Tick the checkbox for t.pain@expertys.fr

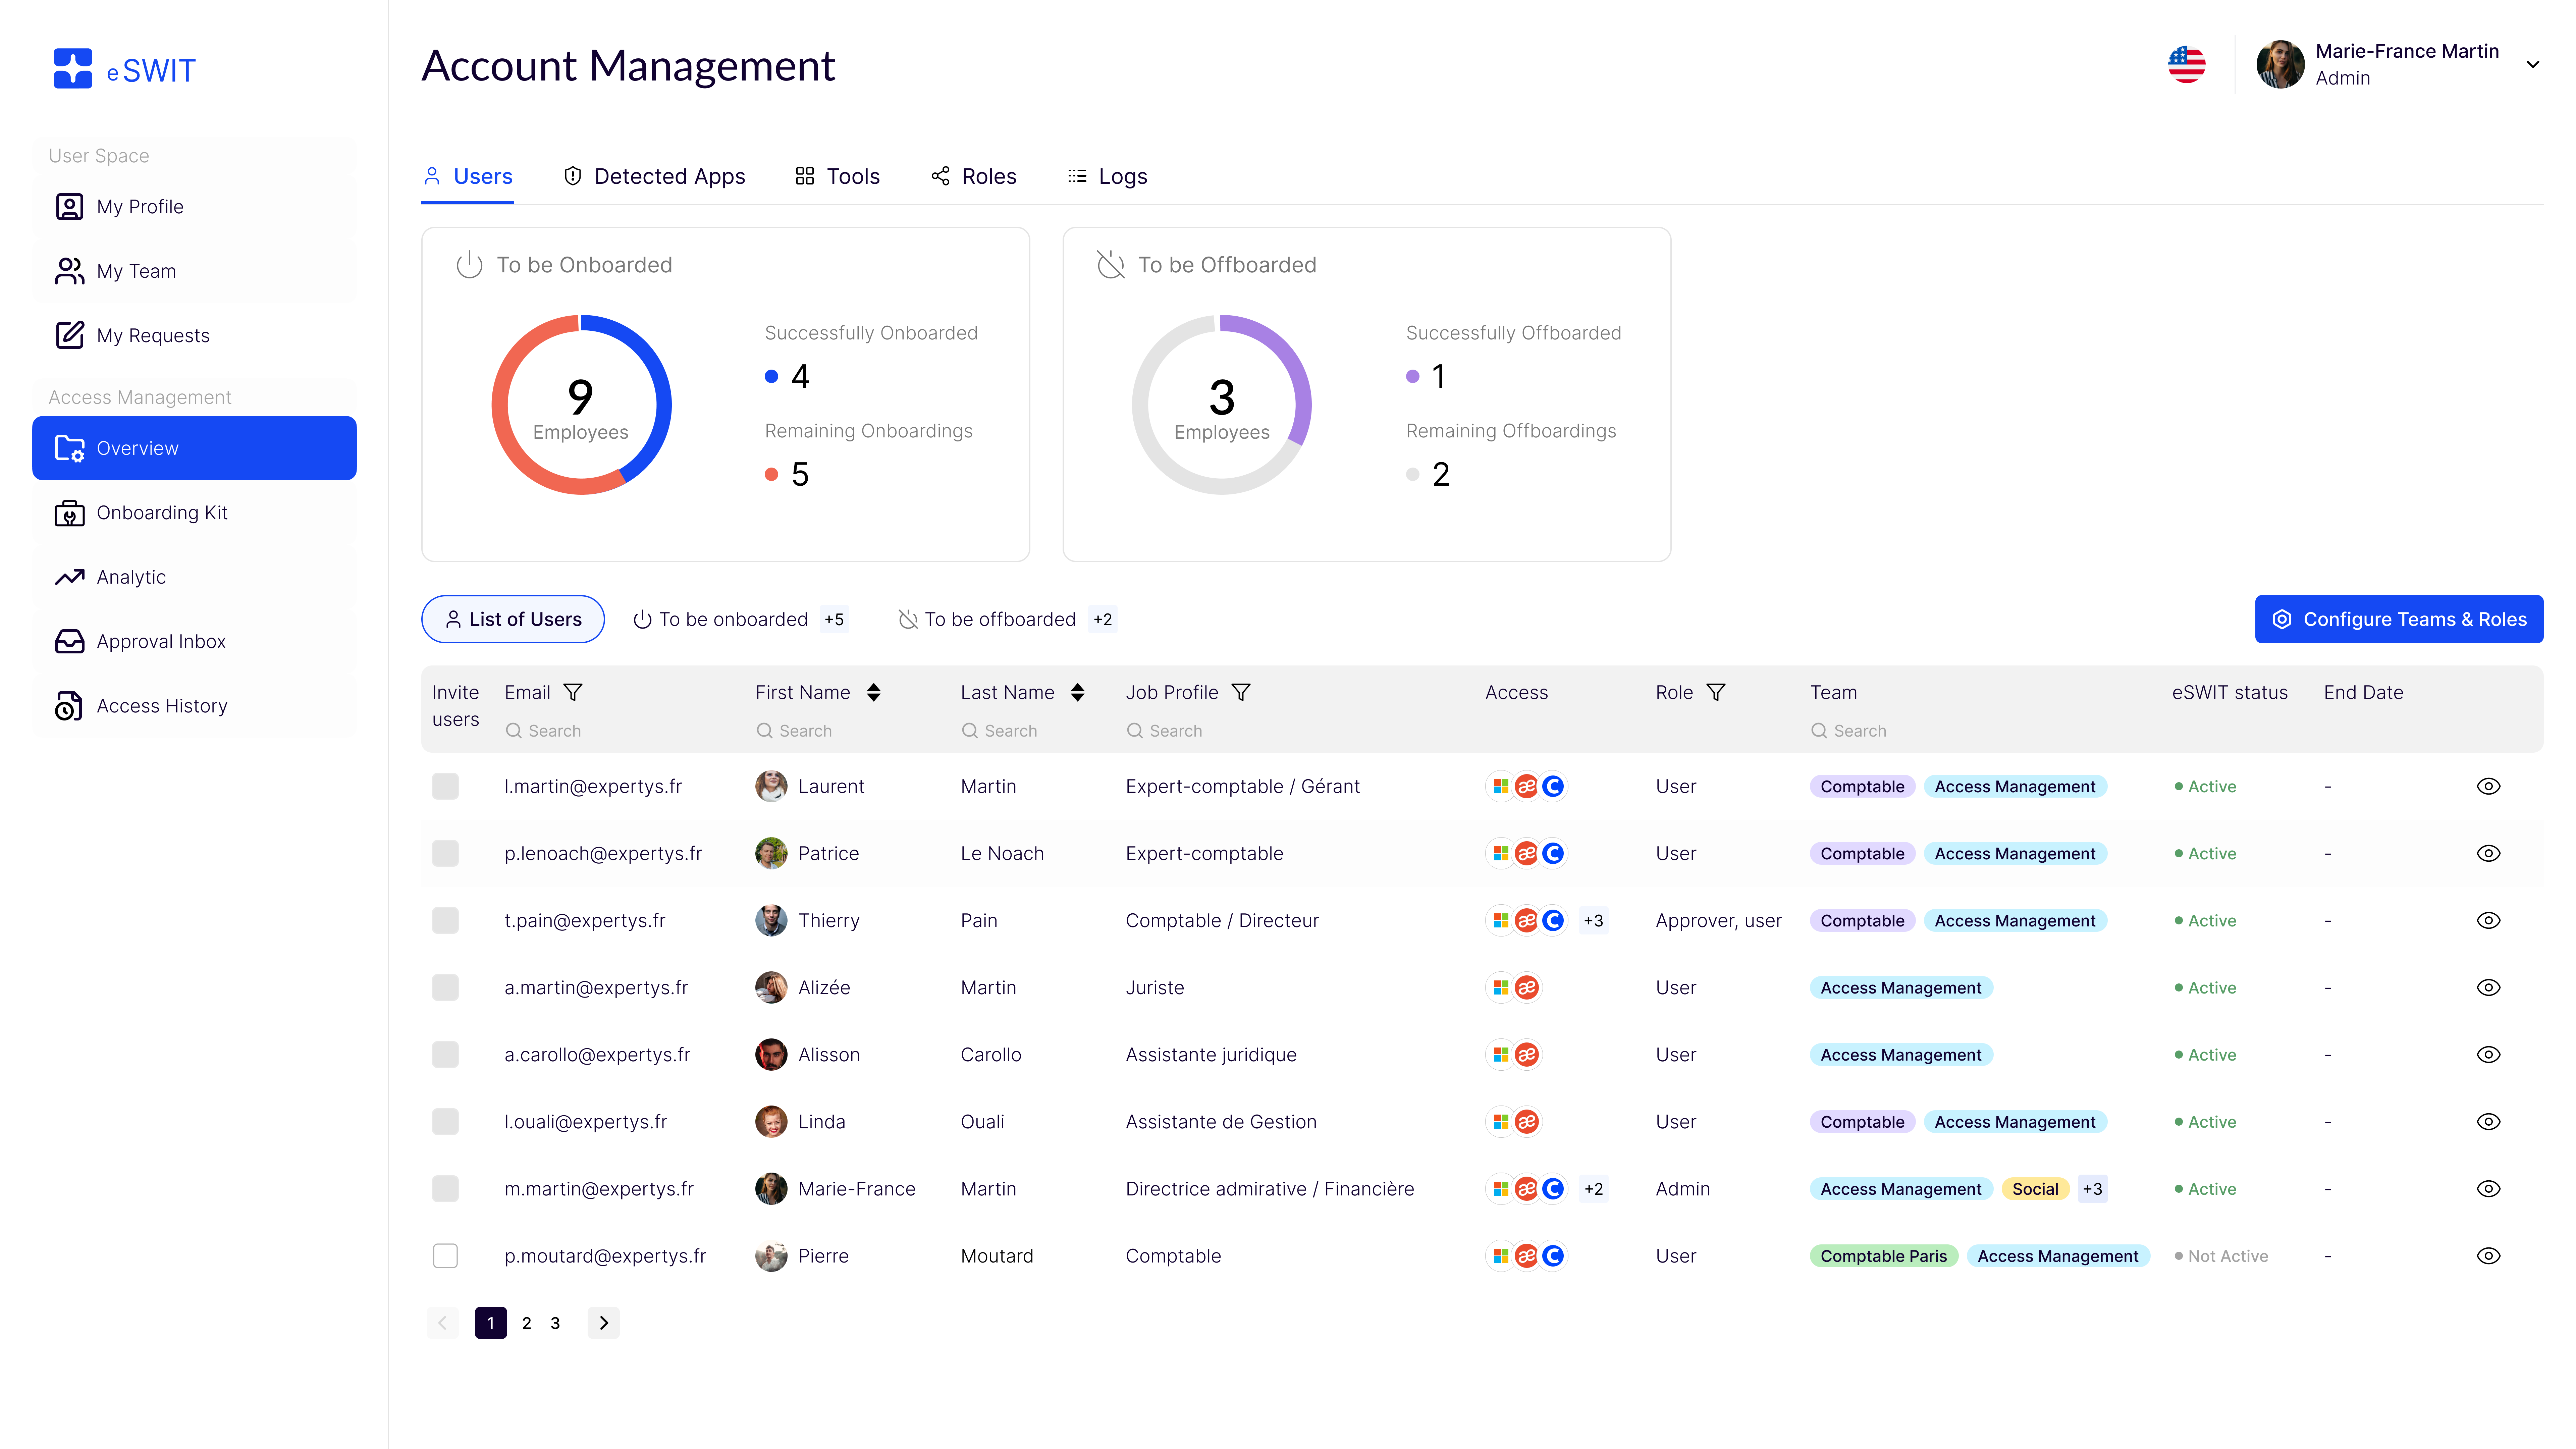point(445,921)
